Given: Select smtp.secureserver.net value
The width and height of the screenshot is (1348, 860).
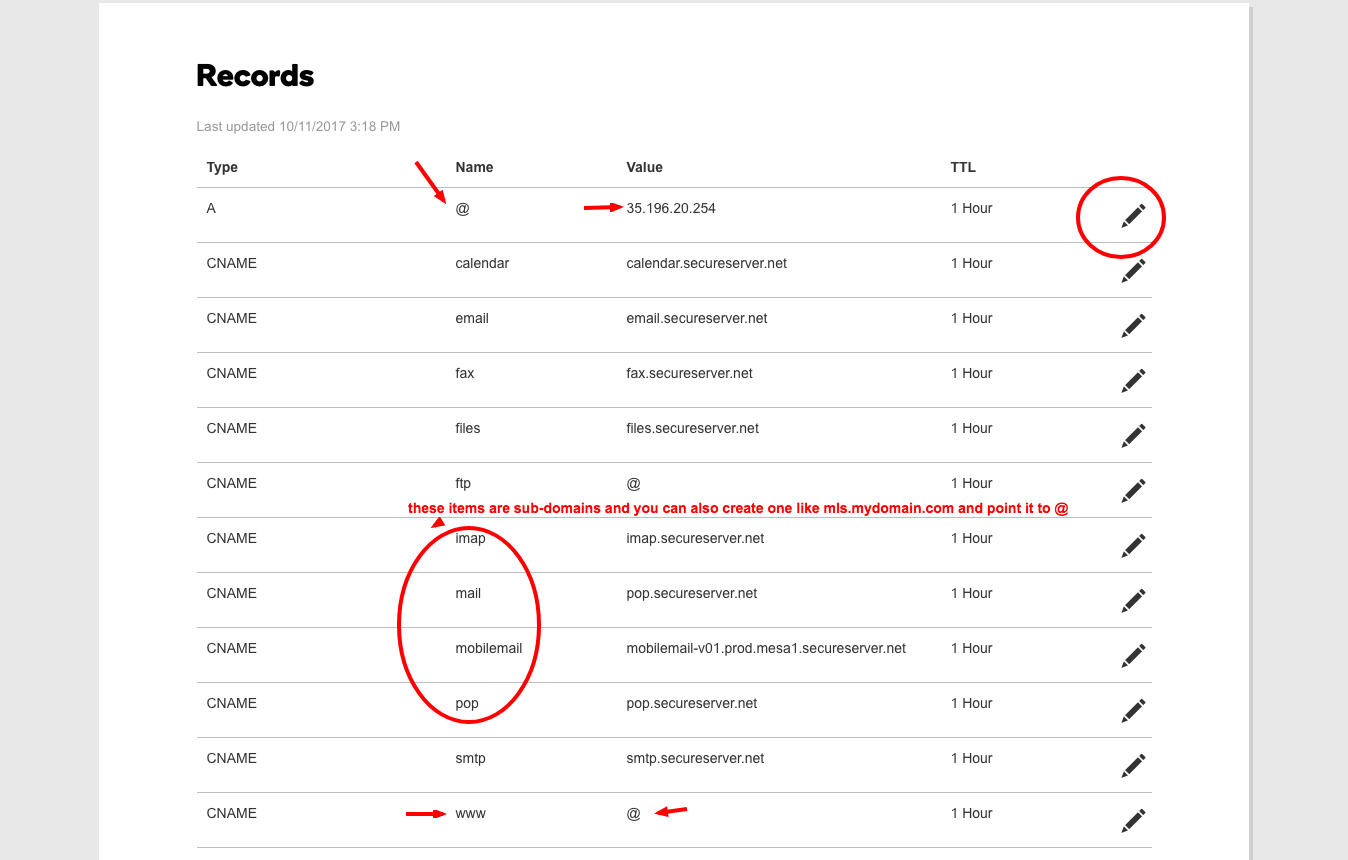Looking at the screenshot, I should [696, 758].
